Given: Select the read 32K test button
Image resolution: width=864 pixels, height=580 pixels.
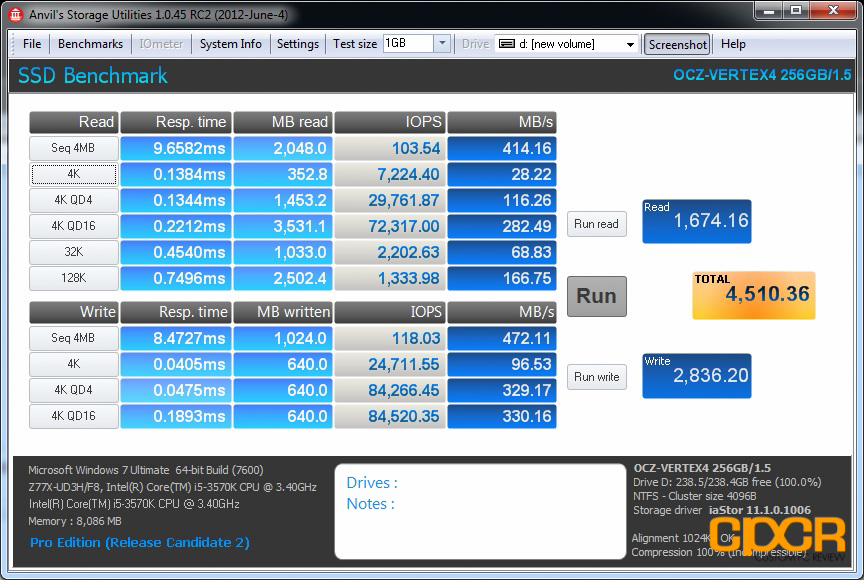Looking at the screenshot, I should click(73, 252).
